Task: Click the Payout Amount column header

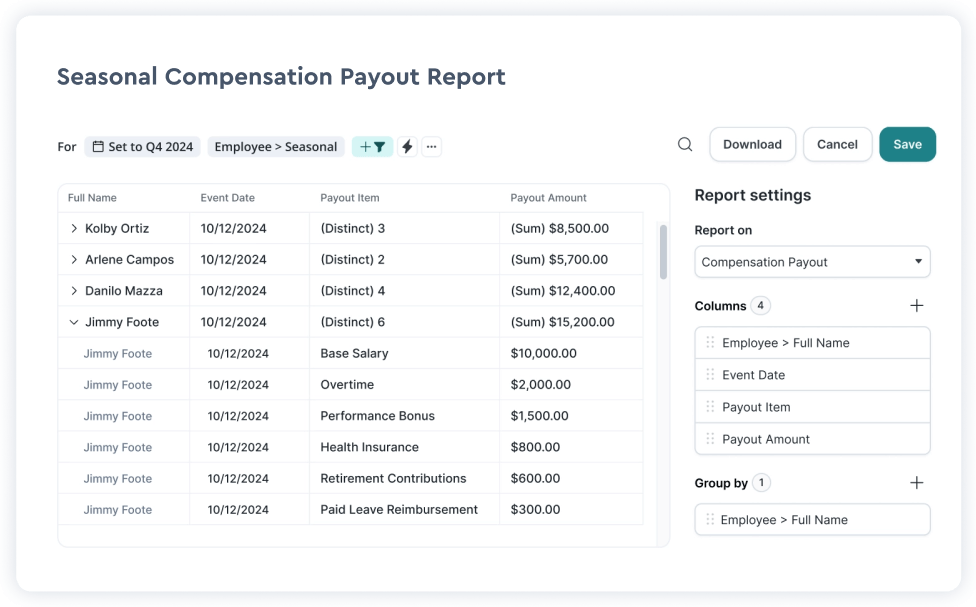Action: pos(548,198)
